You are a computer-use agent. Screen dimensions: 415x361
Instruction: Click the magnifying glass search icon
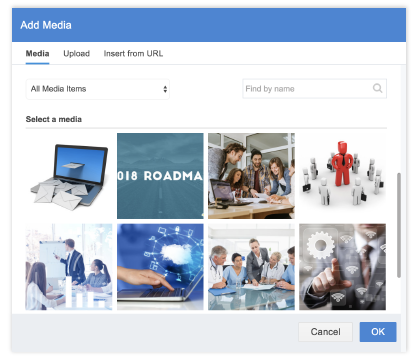(x=377, y=88)
